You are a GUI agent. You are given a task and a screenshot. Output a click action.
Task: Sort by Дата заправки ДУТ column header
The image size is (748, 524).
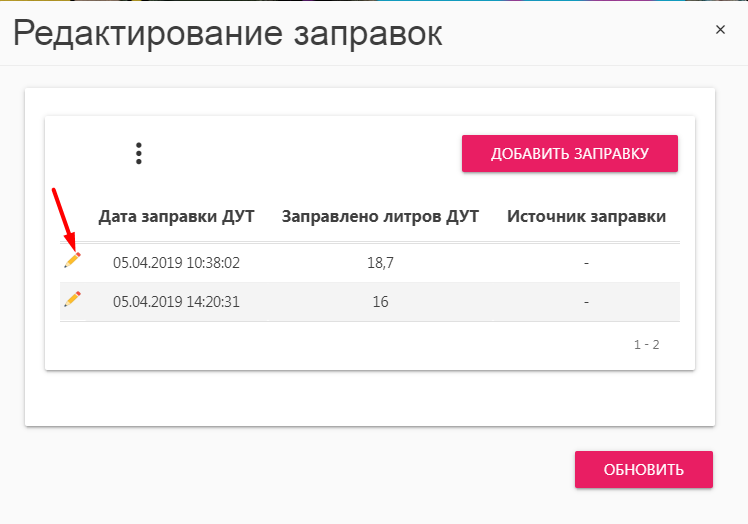coord(177,216)
